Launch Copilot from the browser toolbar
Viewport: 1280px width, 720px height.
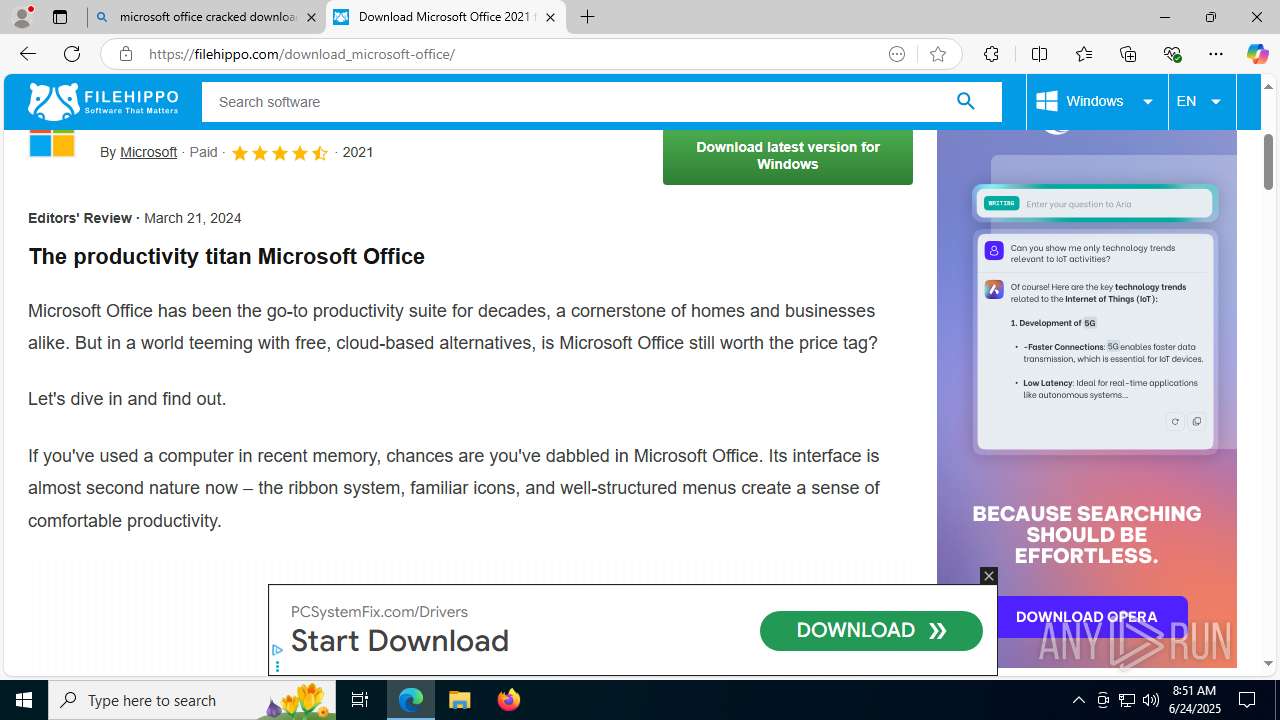pyautogui.click(x=1257, y=54)
